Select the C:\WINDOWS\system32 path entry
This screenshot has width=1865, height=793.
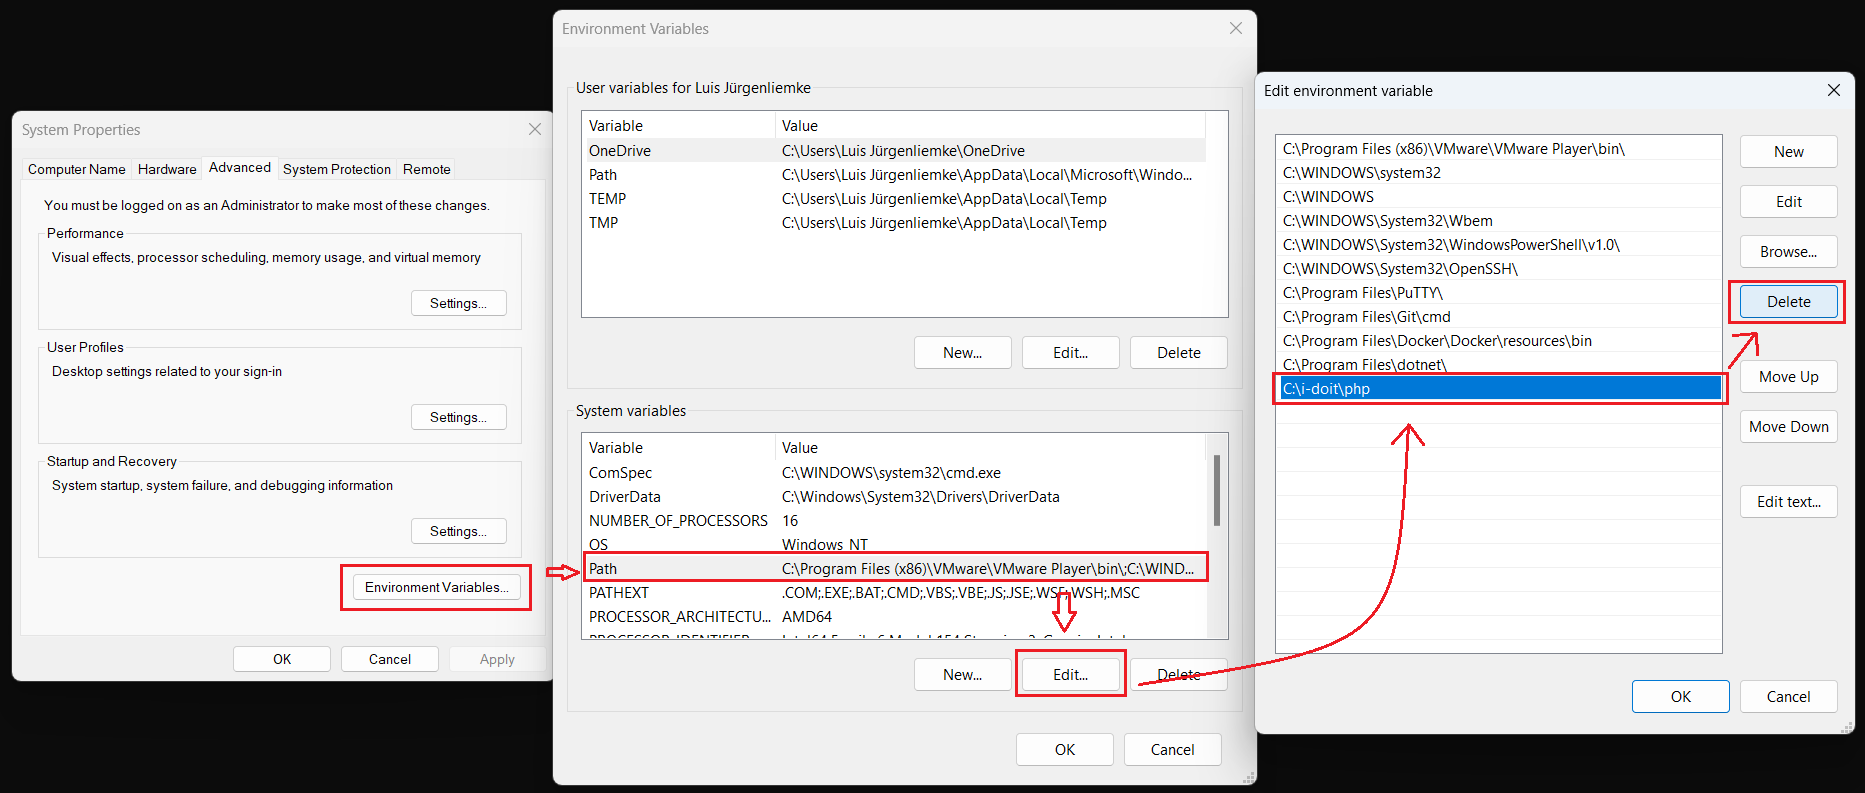(x=1499, y=172)
